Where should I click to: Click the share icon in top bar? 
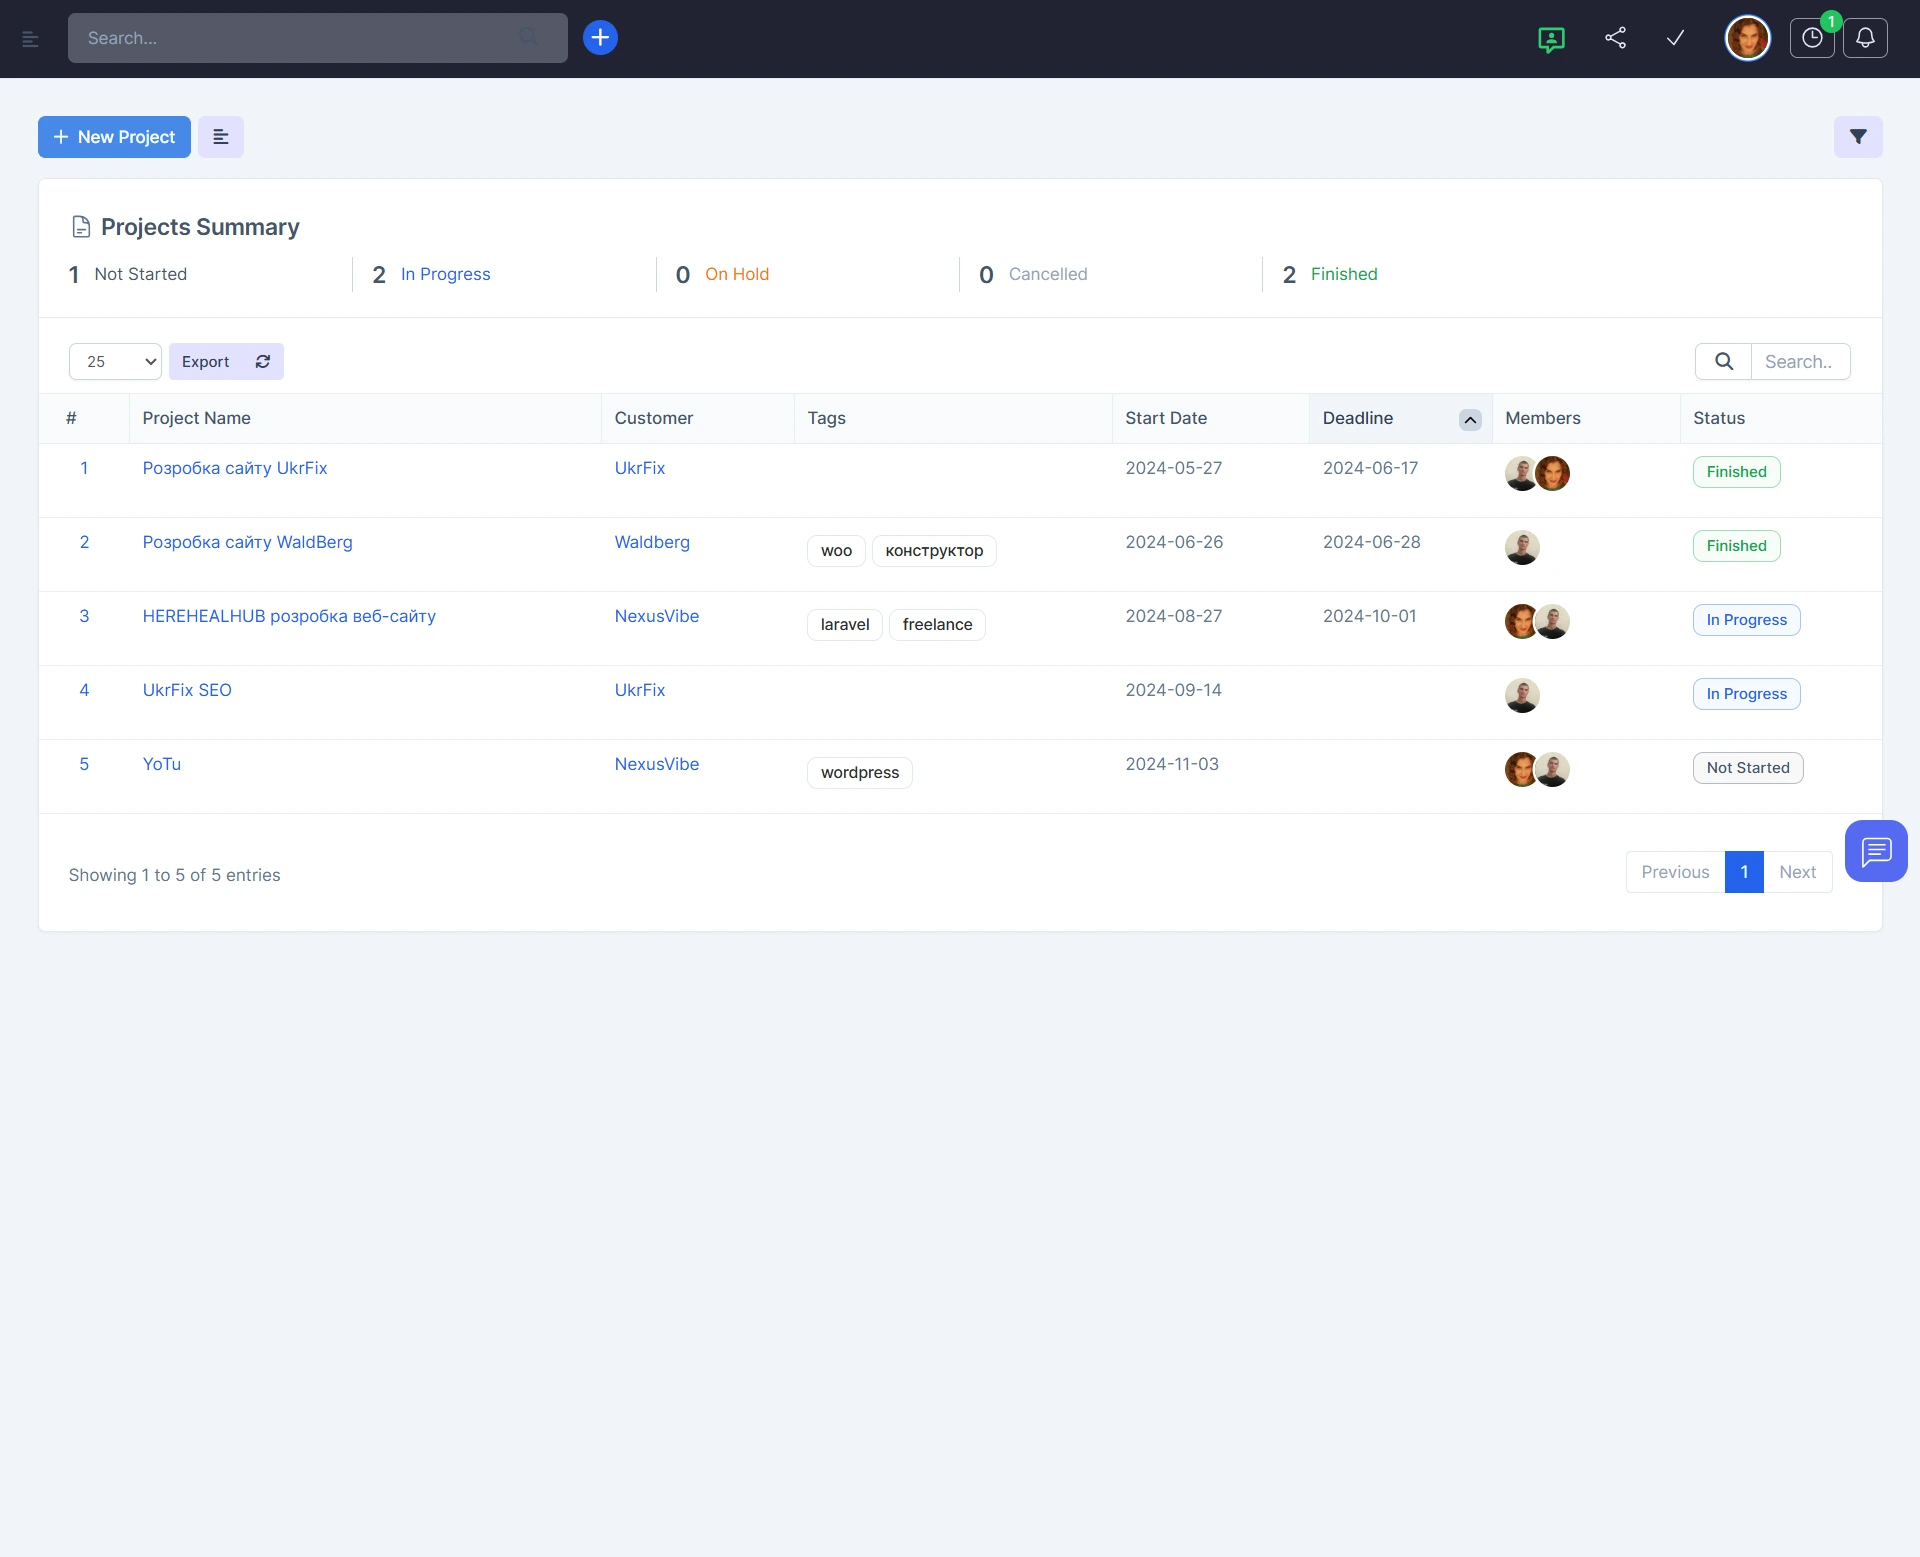[x=1615, y=38]
